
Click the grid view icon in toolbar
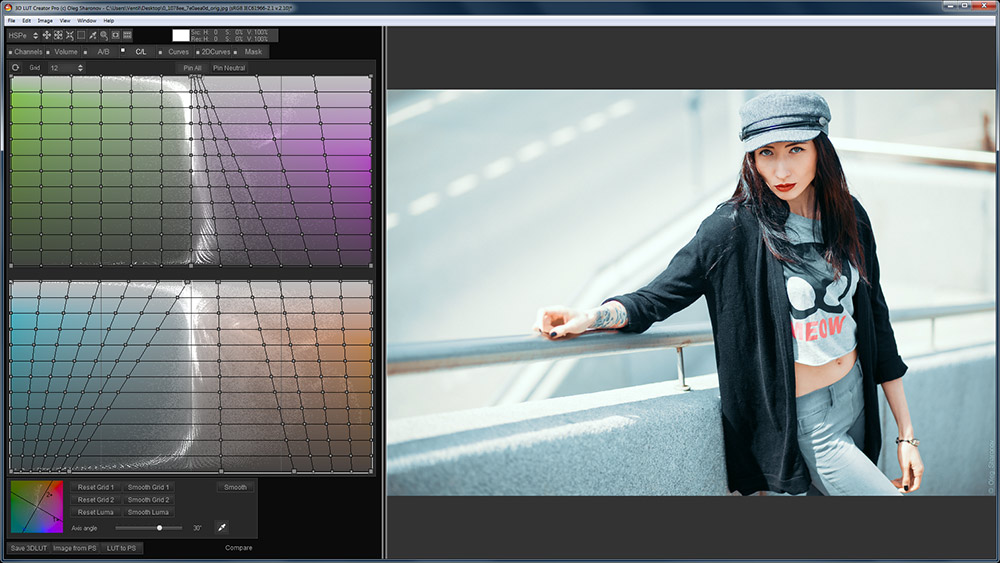point(127,35)
